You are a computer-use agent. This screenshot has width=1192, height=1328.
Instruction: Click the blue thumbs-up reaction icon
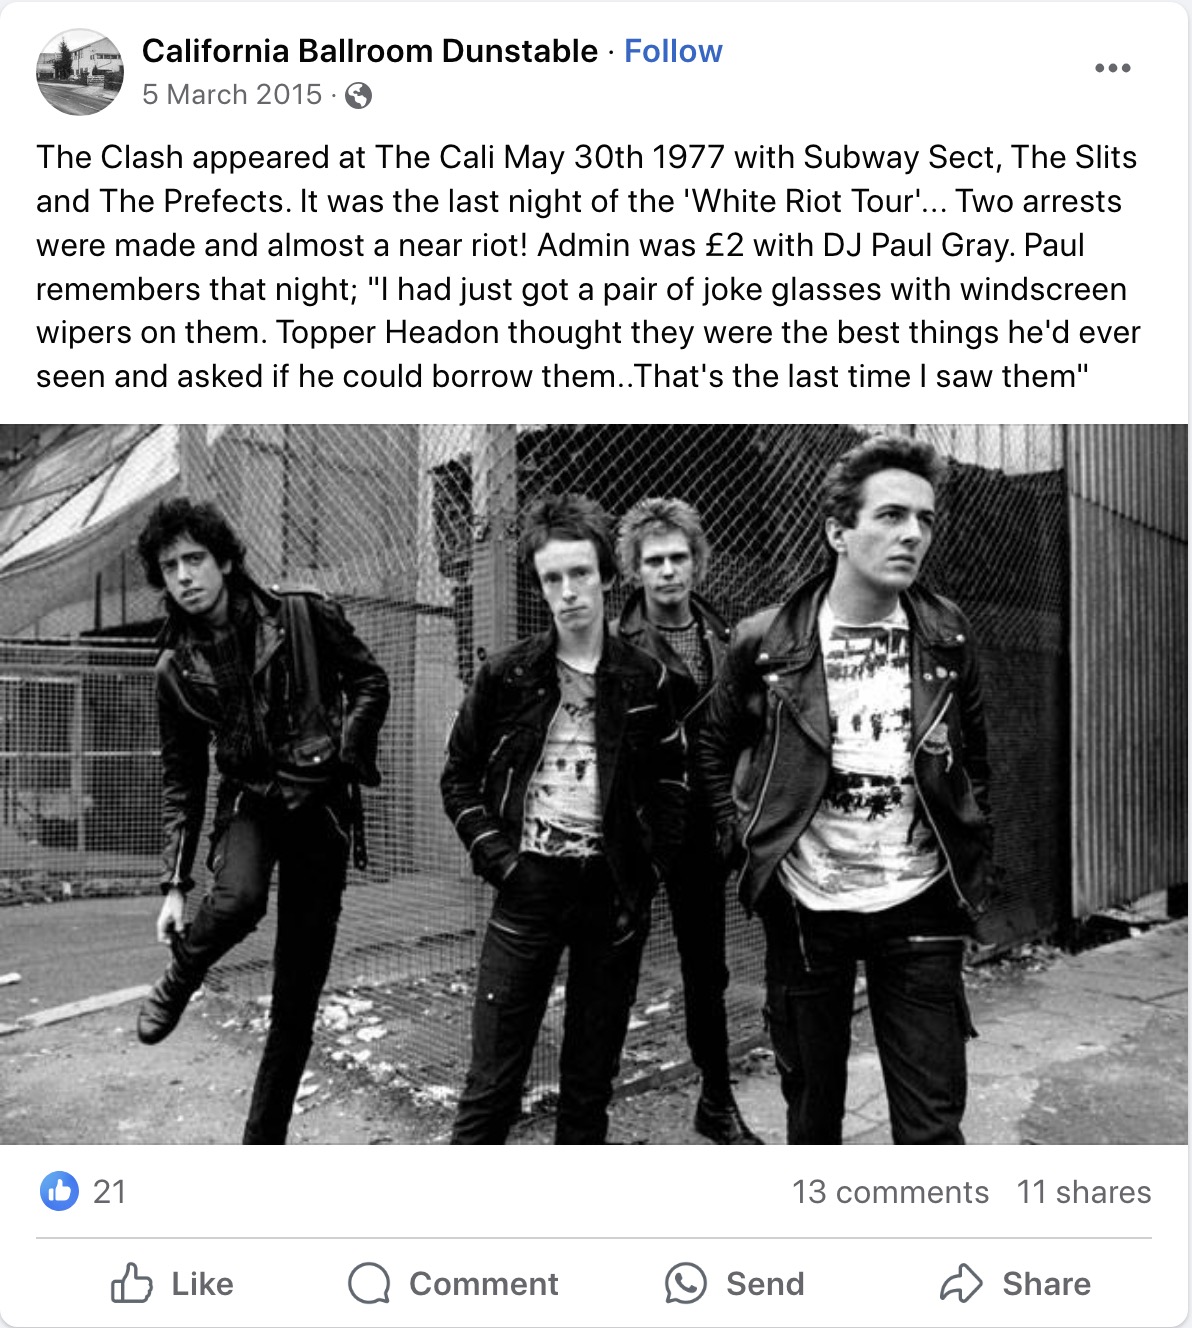tap(60, 1191)
